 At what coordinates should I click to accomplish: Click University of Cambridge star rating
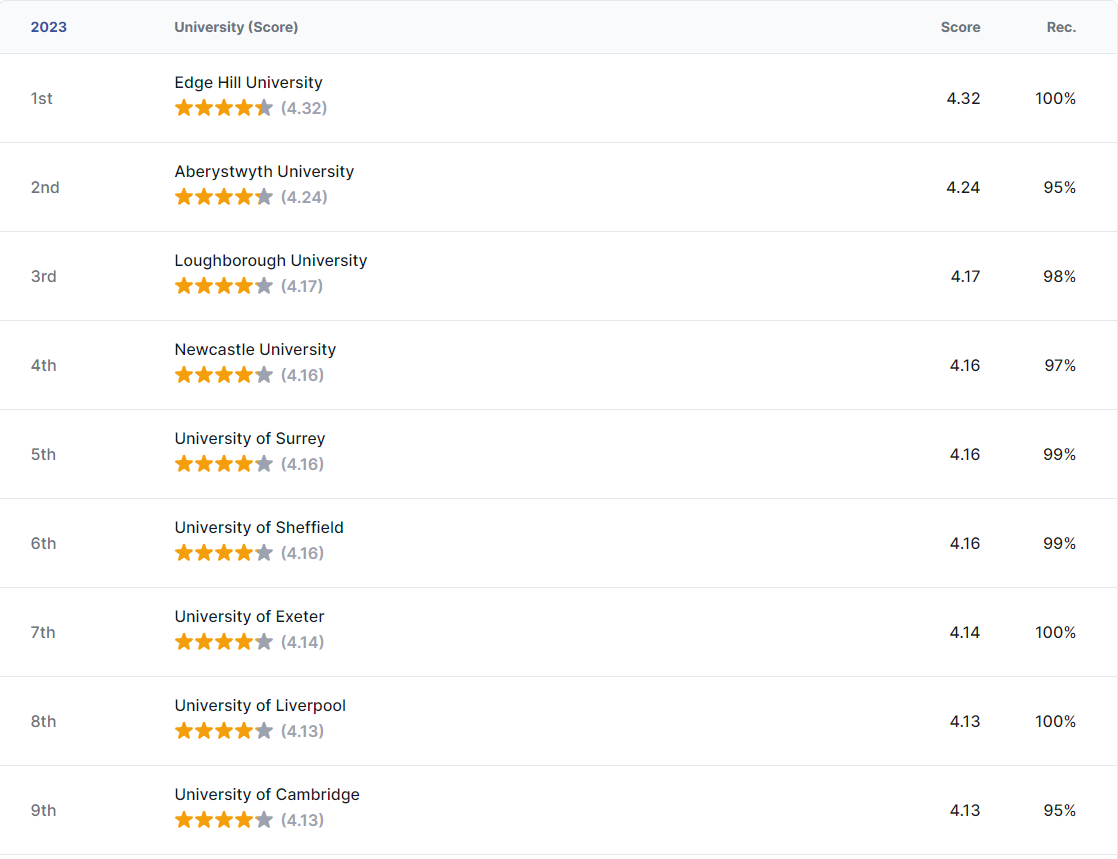224,820
